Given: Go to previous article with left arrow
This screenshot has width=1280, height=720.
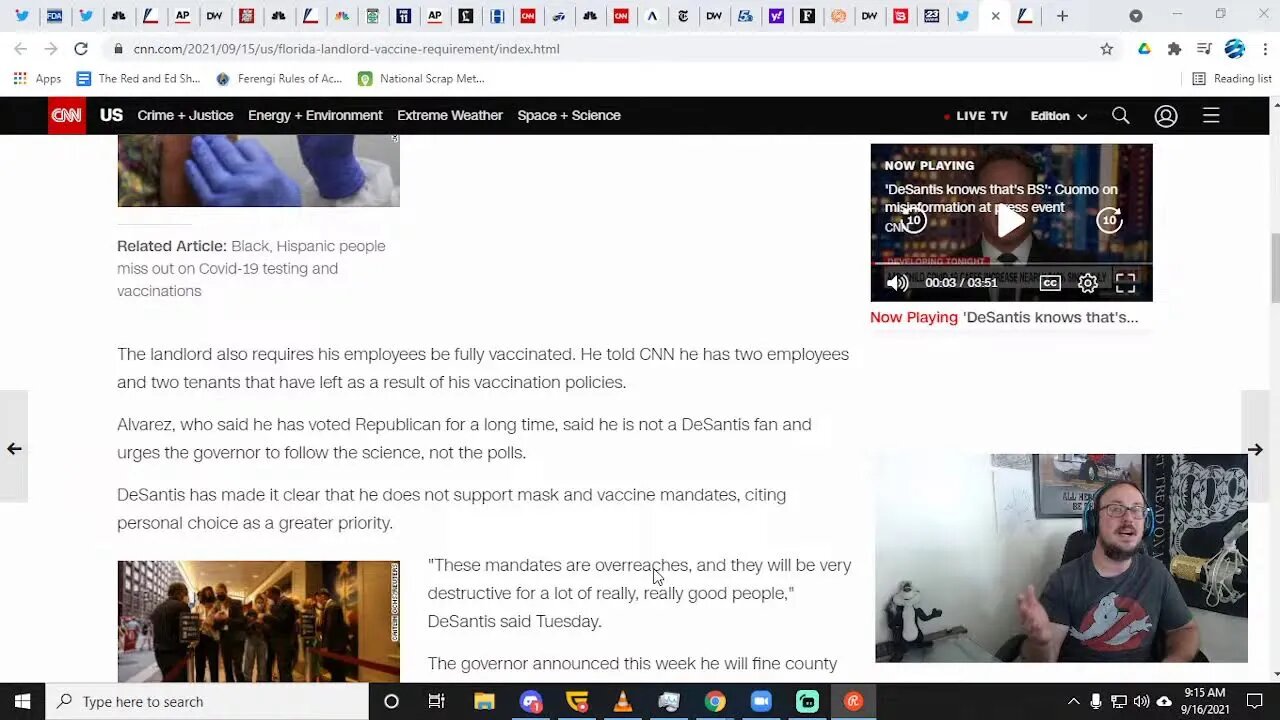Looking at the screenshot, I should (14, 449).
